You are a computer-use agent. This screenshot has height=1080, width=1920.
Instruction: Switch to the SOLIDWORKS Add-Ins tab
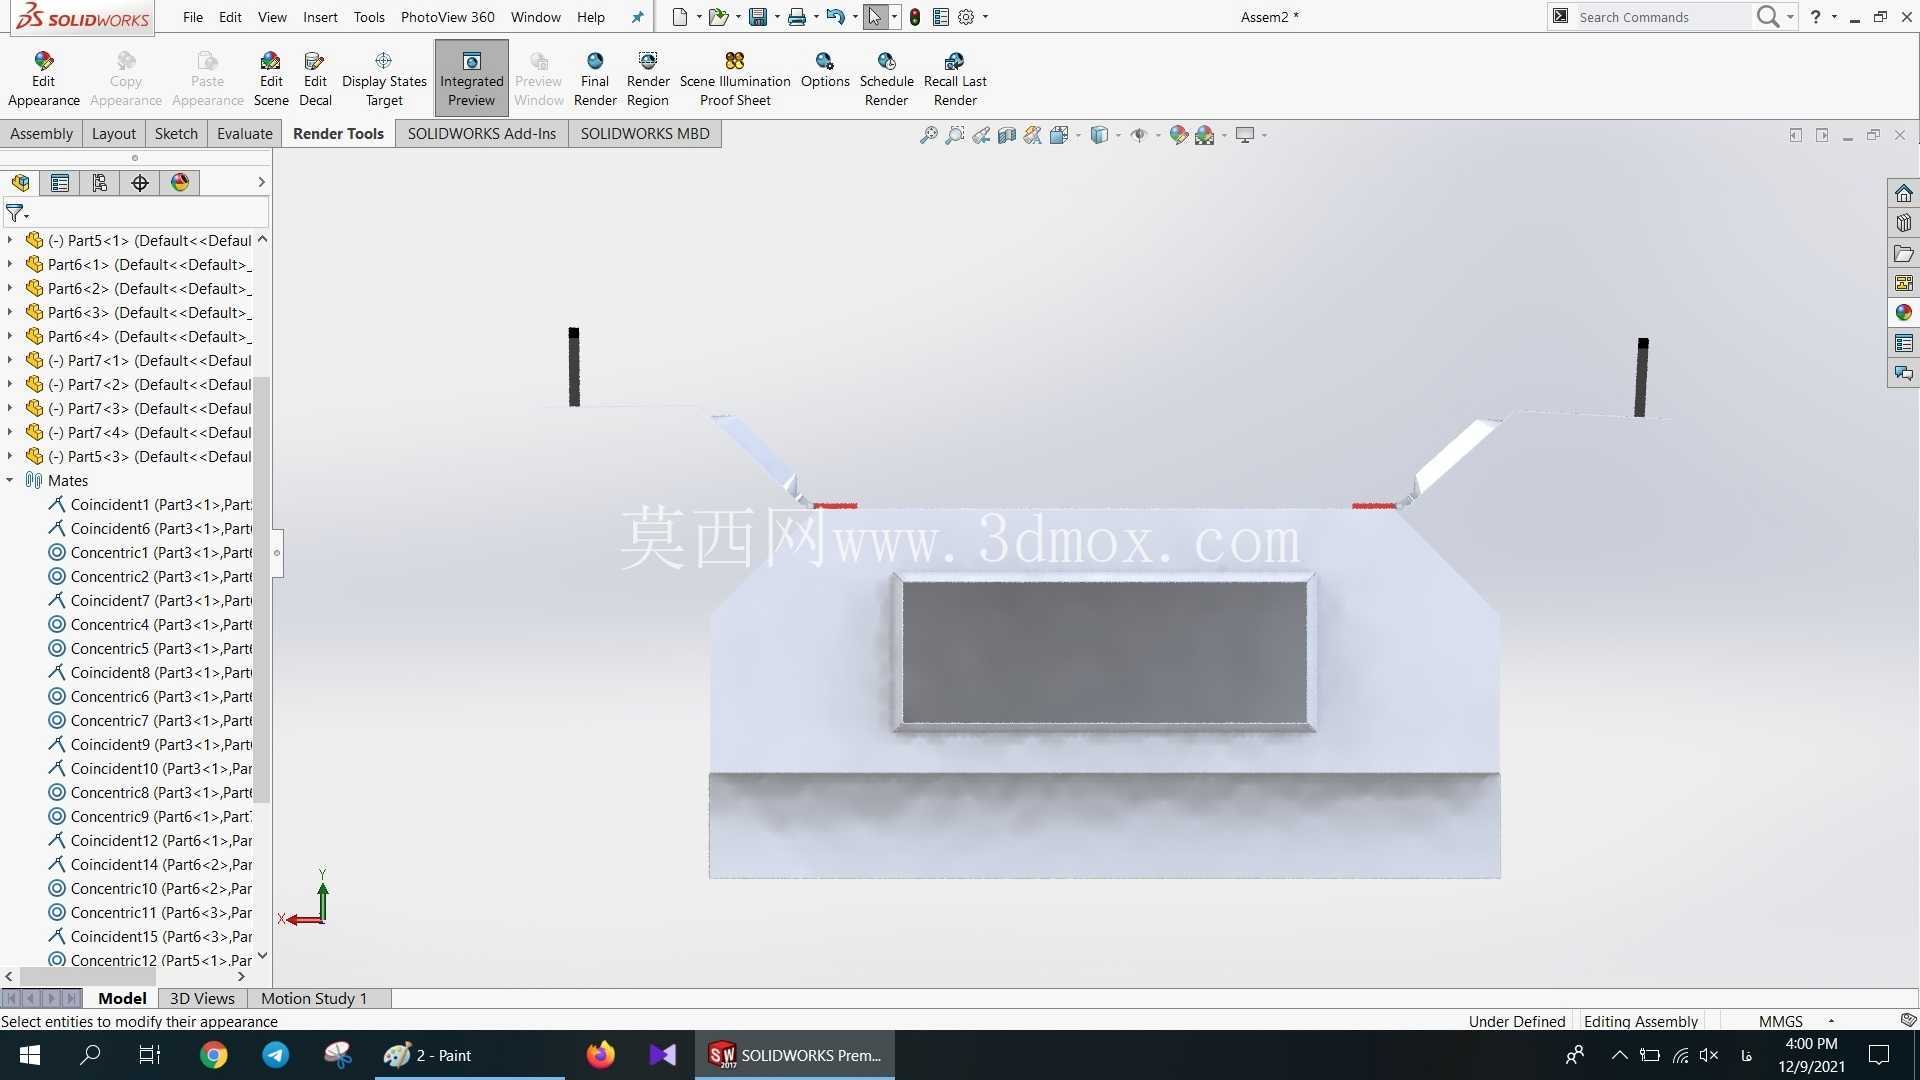481,133
